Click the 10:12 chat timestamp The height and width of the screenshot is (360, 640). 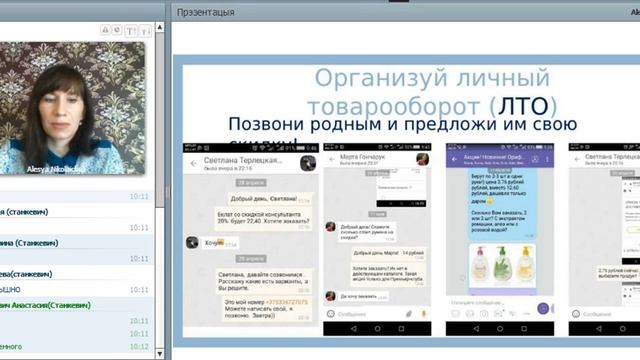click(139, 347)
